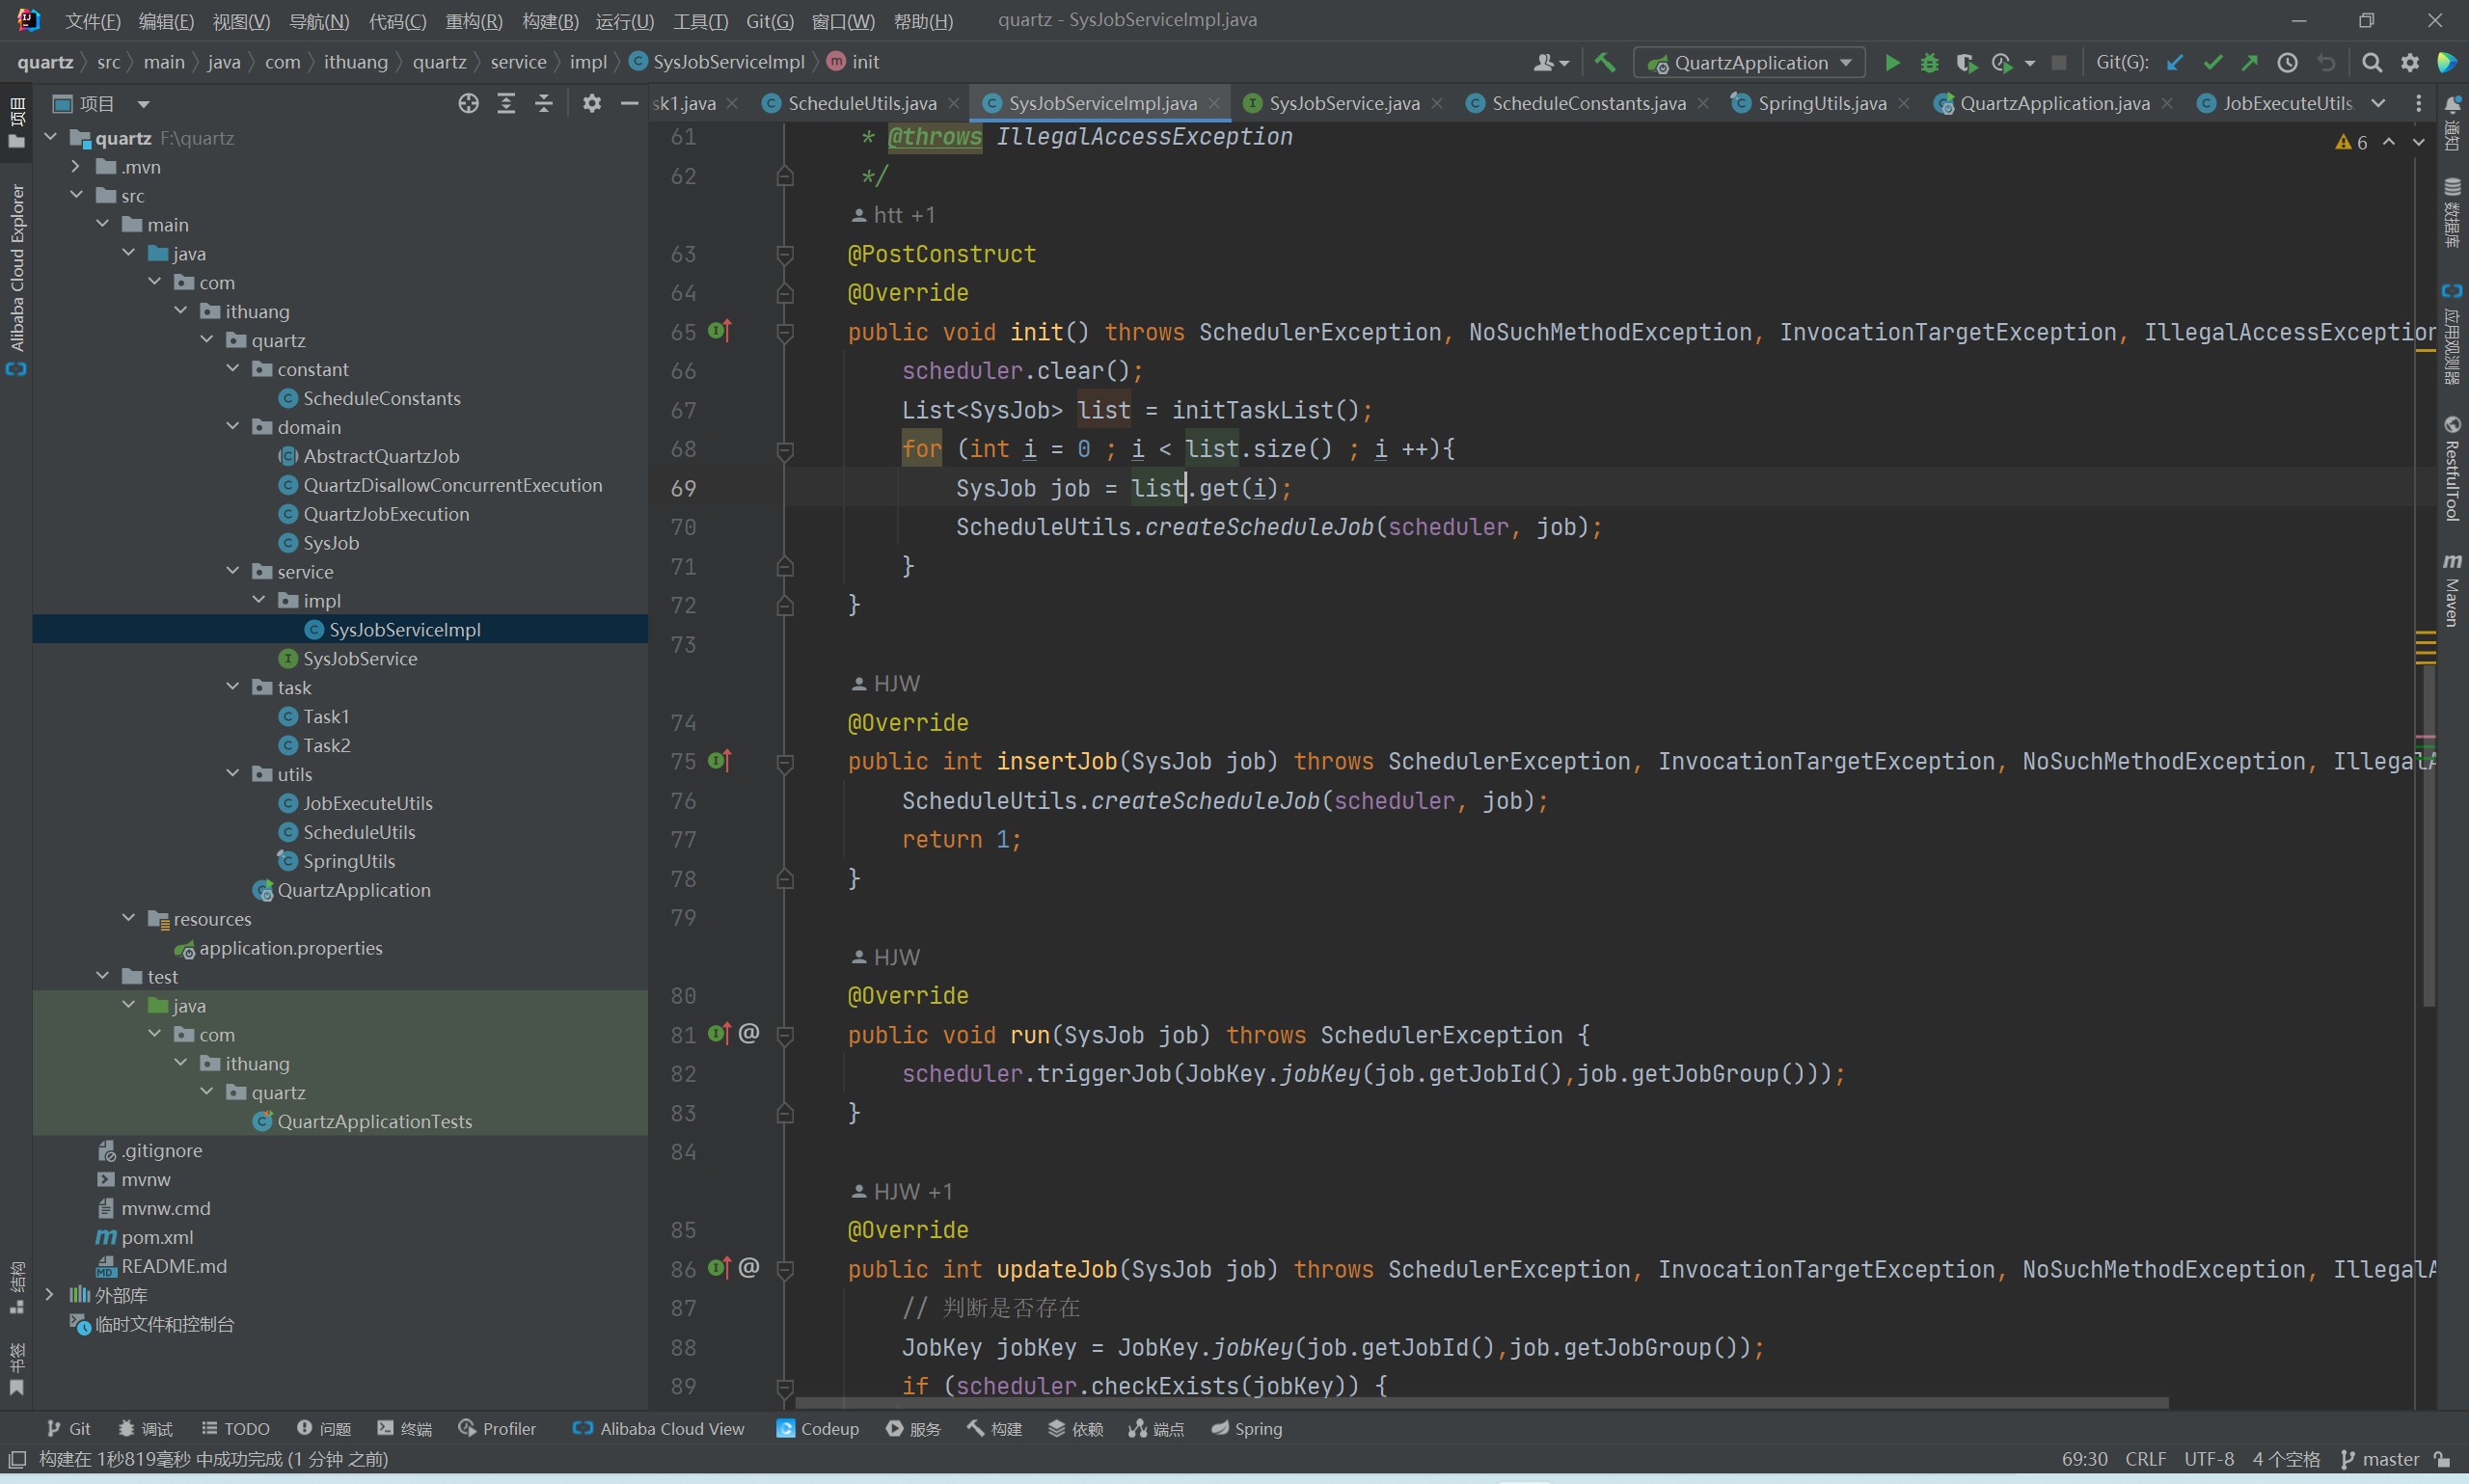The width and height of the screenshot is (2469, 1484).
Task: Toggle fold for the for-loop block
Action: coord(785,450)
